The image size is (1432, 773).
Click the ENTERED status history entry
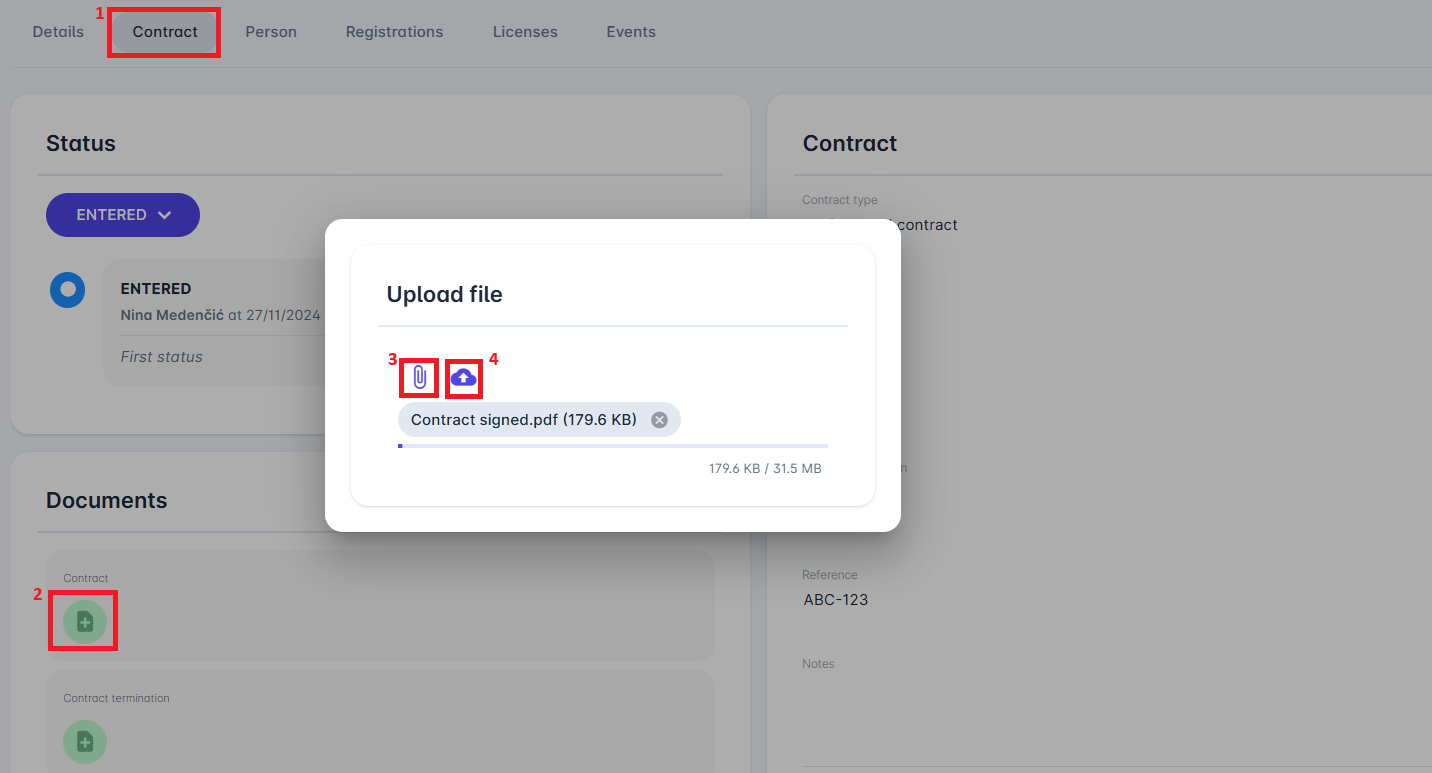220,322
